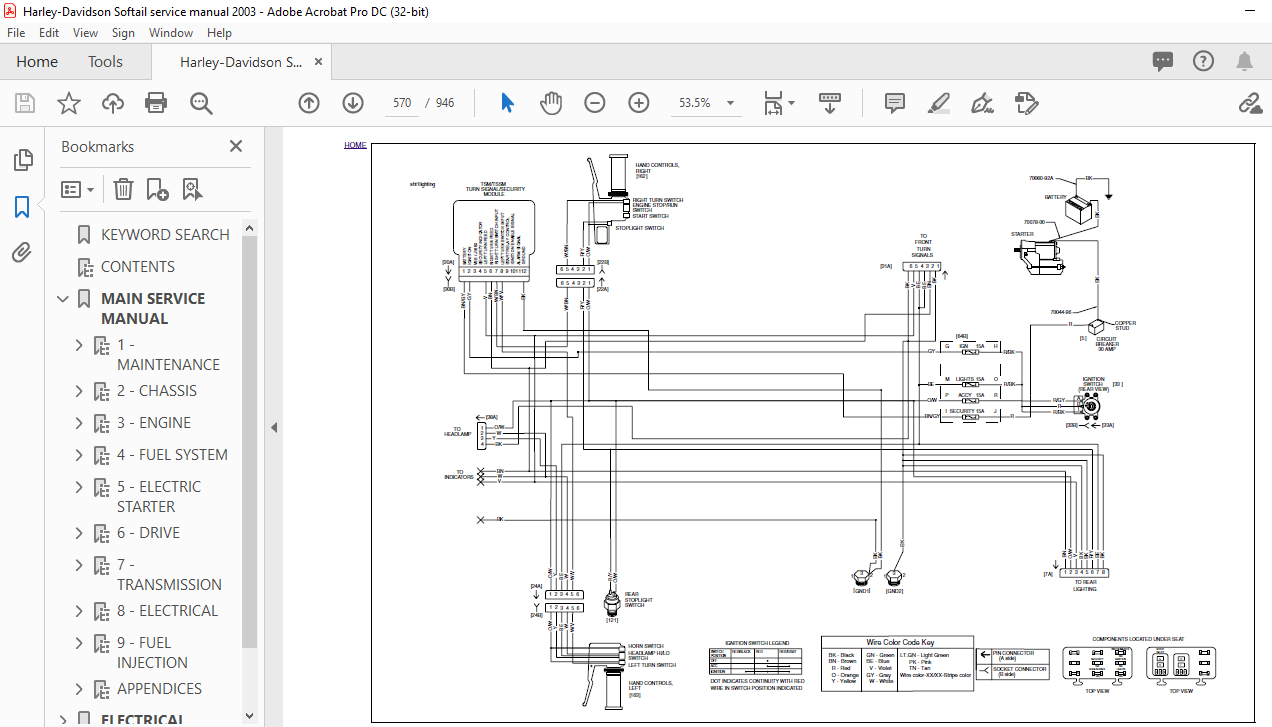Image resolution: width=1272 pixels, height=727 pixels.
Task: Expand the 1 - MAINTENANCE bookmark
Action: pyautogui.click(x=79, y=345)
